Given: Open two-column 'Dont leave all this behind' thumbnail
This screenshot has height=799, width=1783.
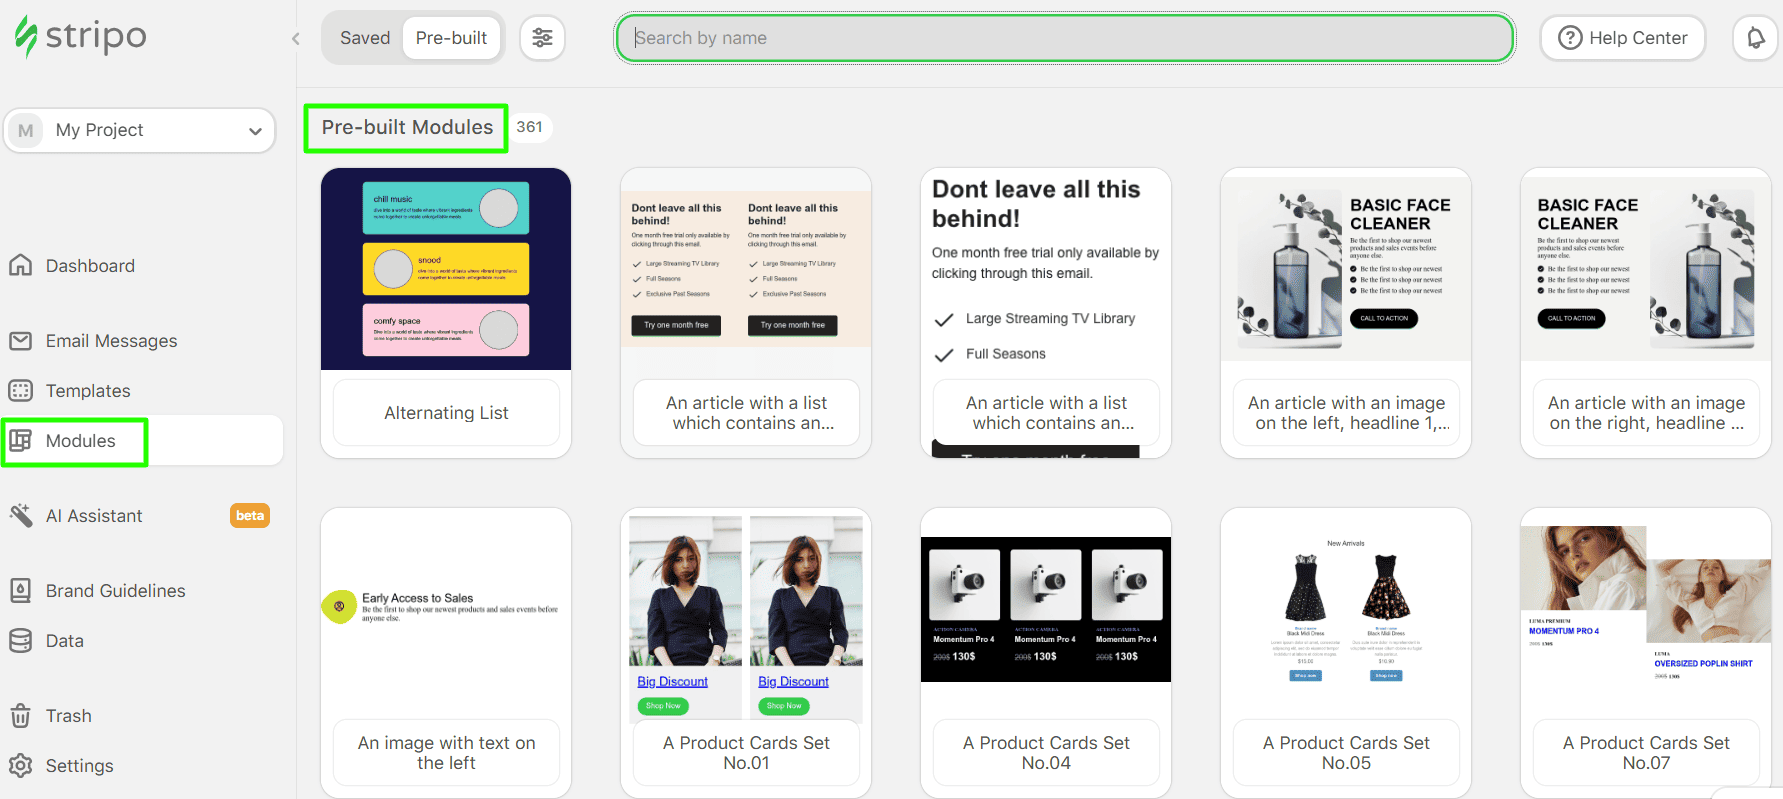Looking at the screenshot, I should tap(746, 269).
